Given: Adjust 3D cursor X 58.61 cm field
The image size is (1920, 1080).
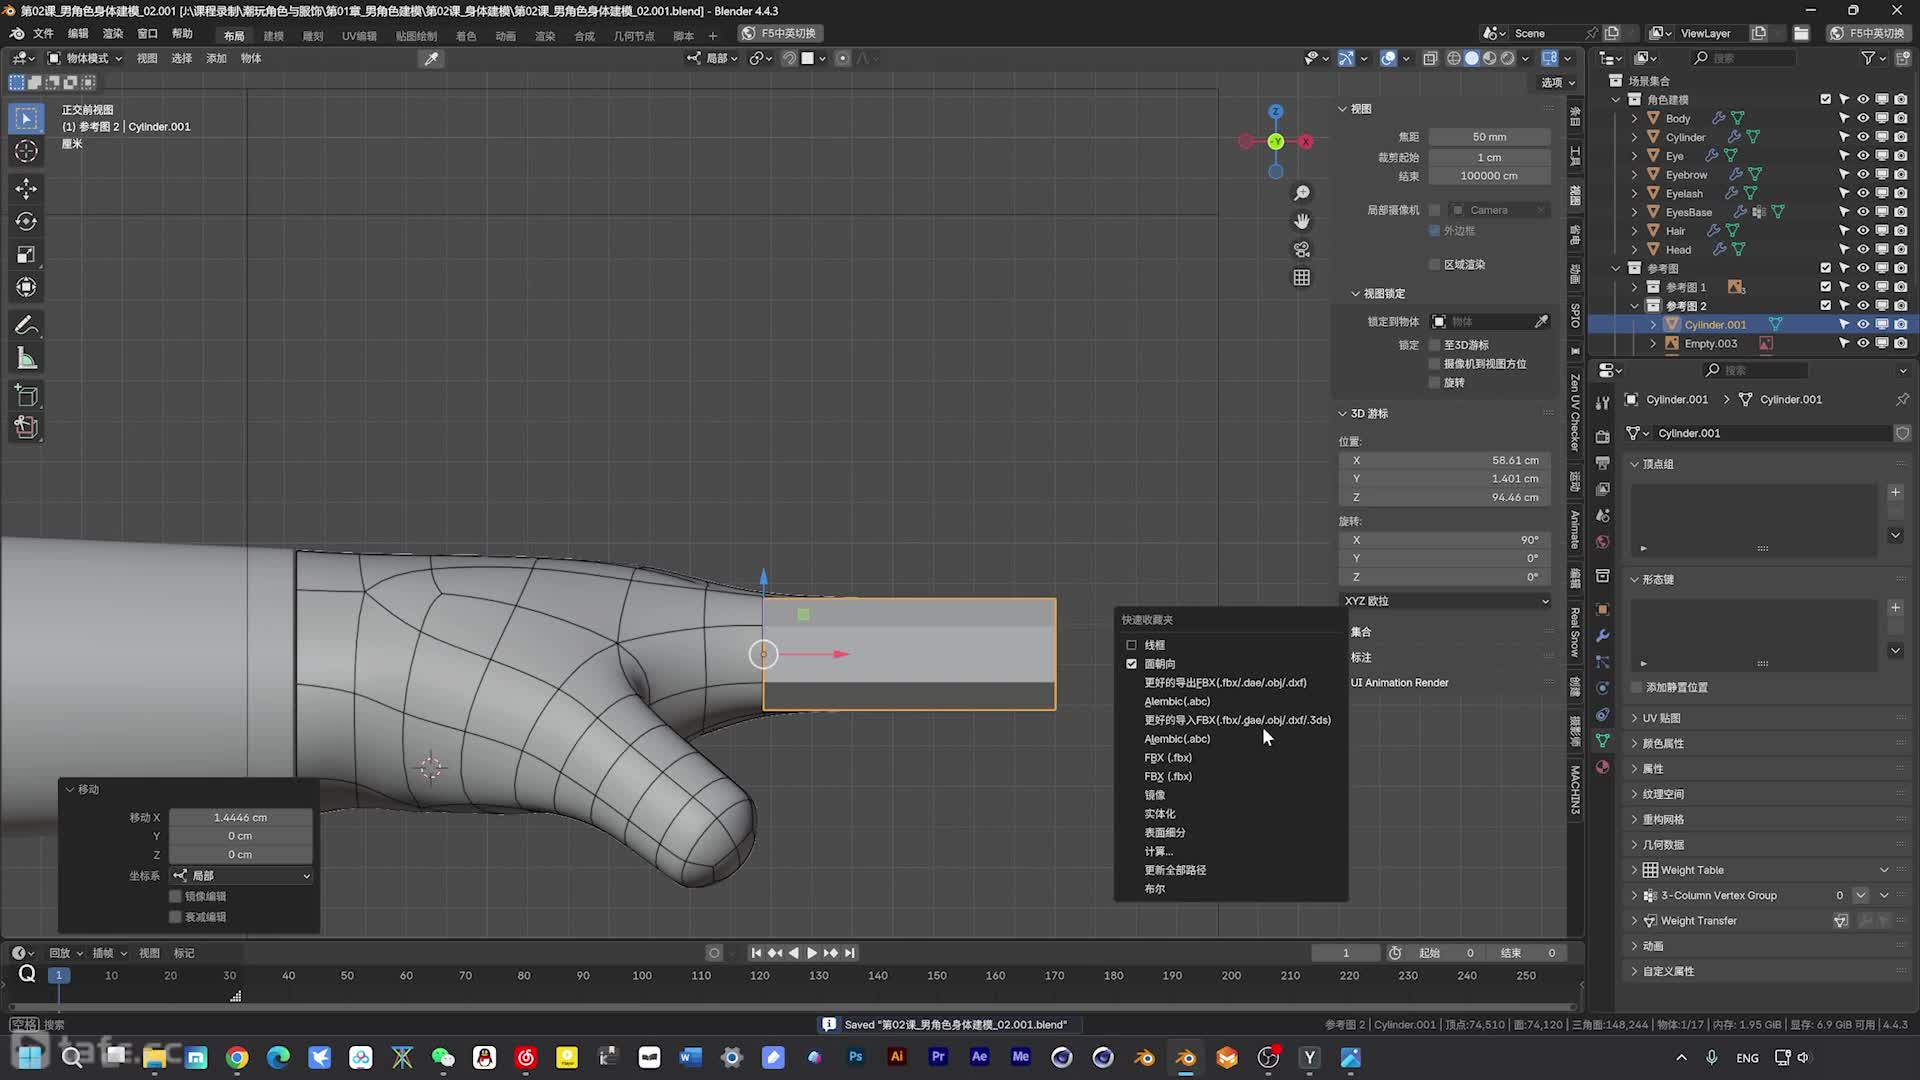Looking at the screenshot, I should [1445, 461].
